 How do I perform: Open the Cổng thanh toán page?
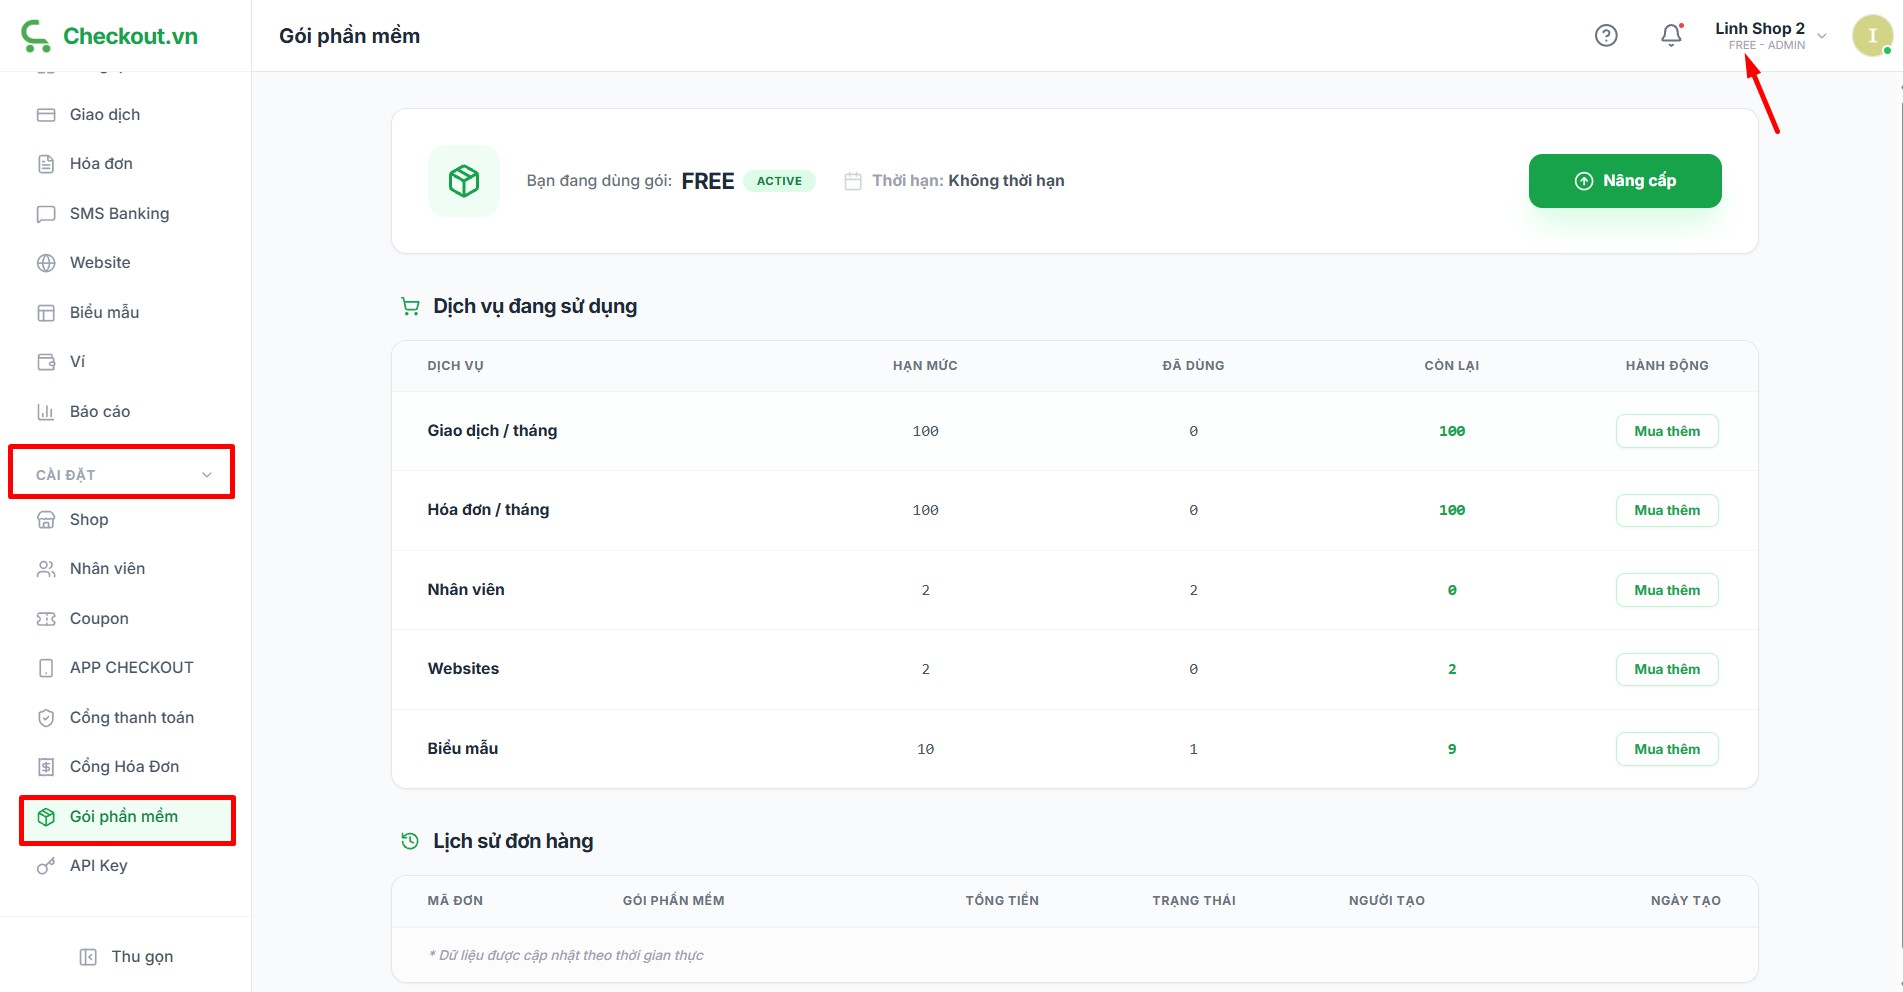pyautogui.click(x=131, y=718)
